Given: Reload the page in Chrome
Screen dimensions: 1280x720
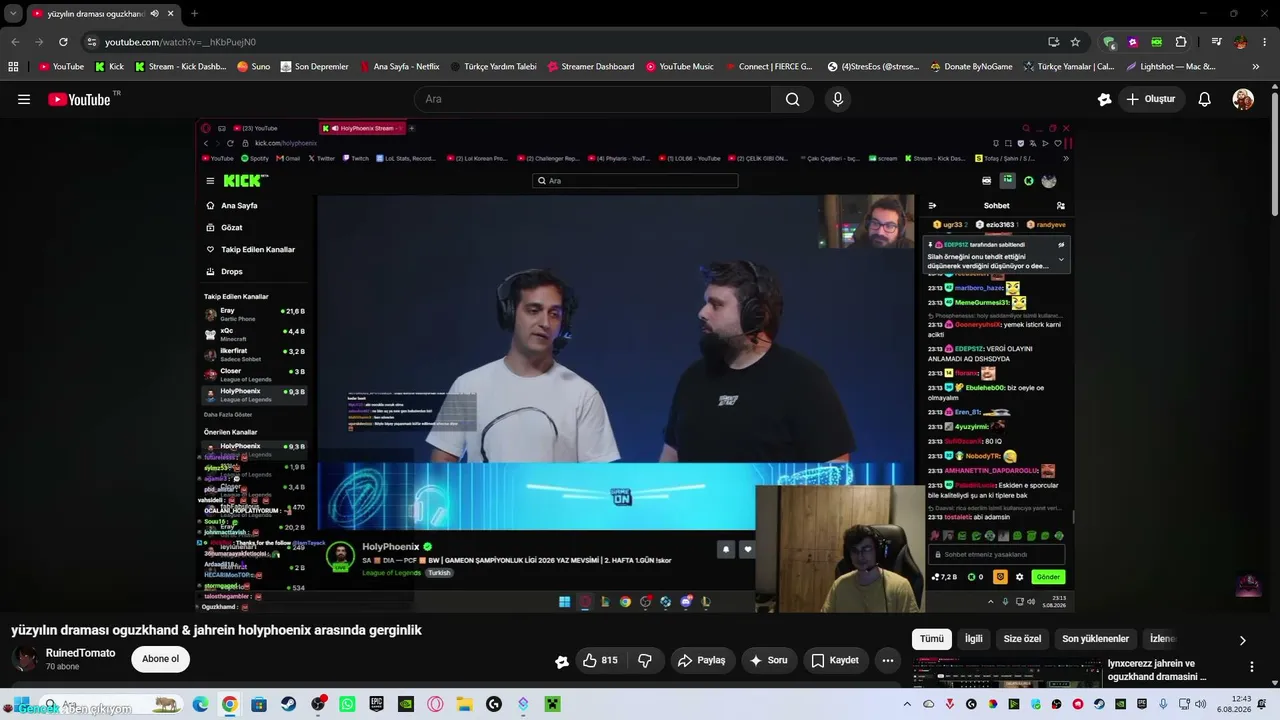Looking at the screenshot, I should 63,42.
